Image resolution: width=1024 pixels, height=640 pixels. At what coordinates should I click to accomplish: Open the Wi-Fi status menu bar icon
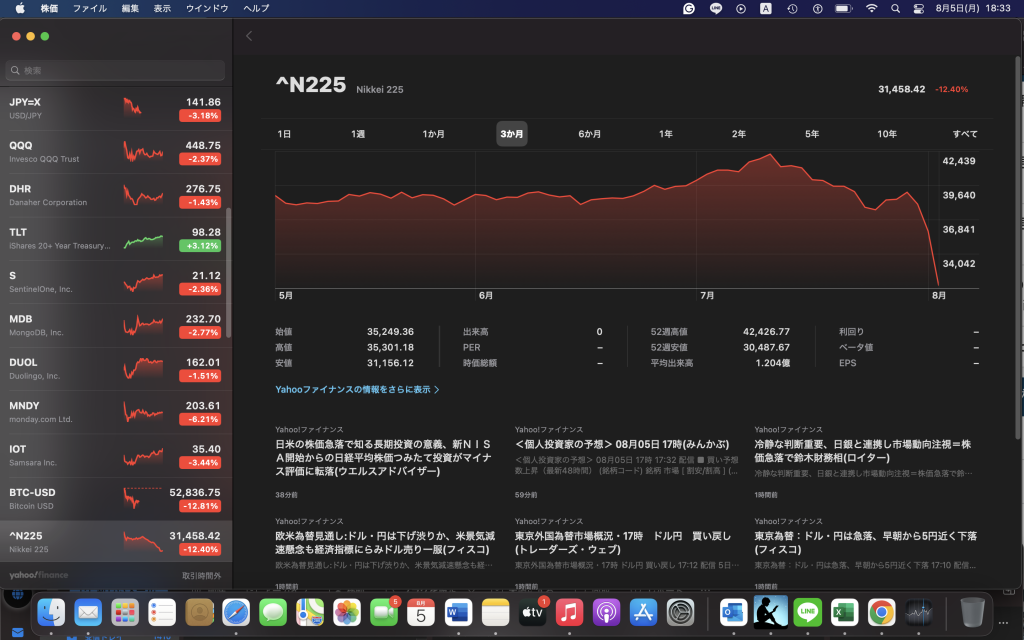coord(870,8)
